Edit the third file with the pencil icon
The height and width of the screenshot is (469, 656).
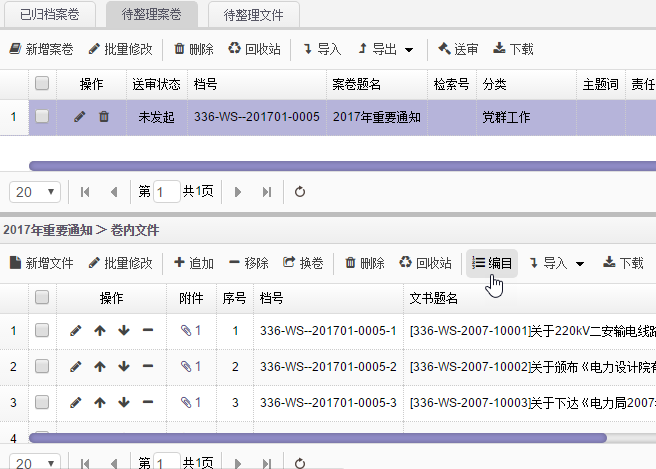[76, 403]
